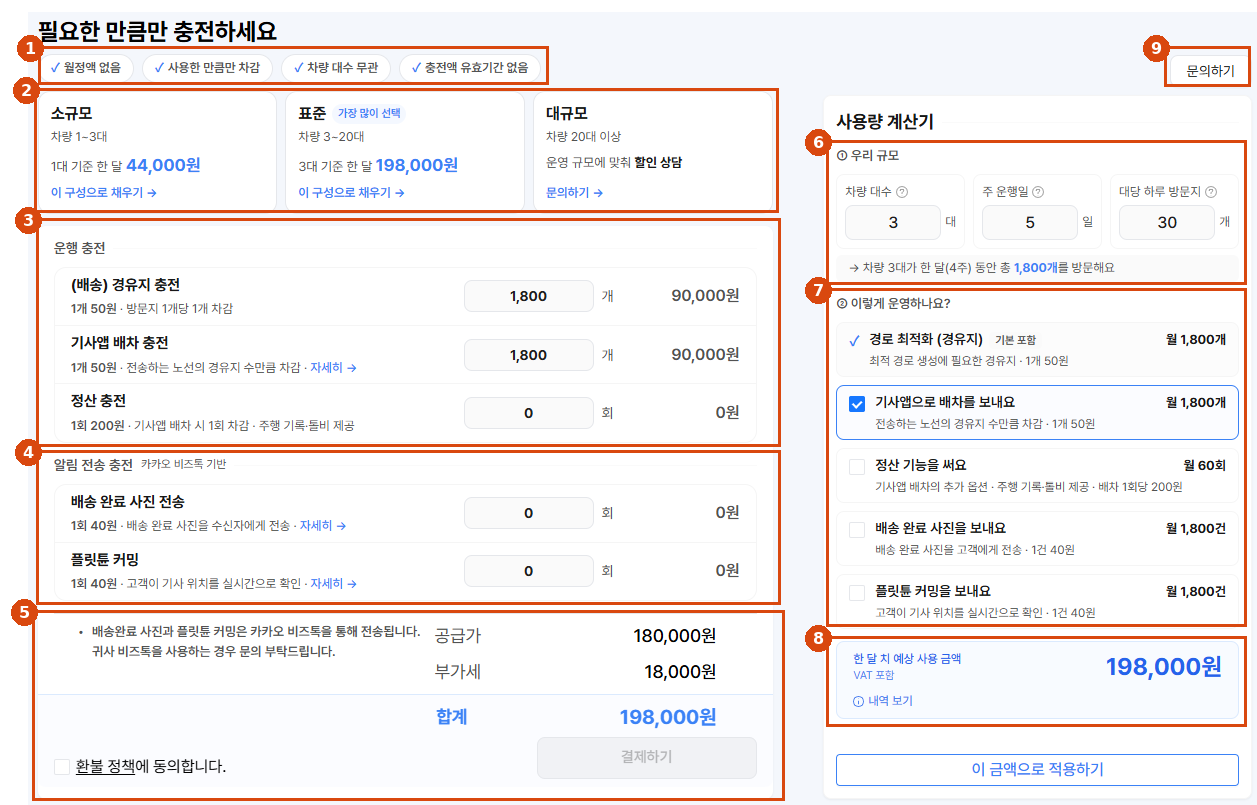Tick 배송 완료 사진을 보내요 checkbox
The width and height of the screenshot is (1257, 805).
tap(857, 529)
